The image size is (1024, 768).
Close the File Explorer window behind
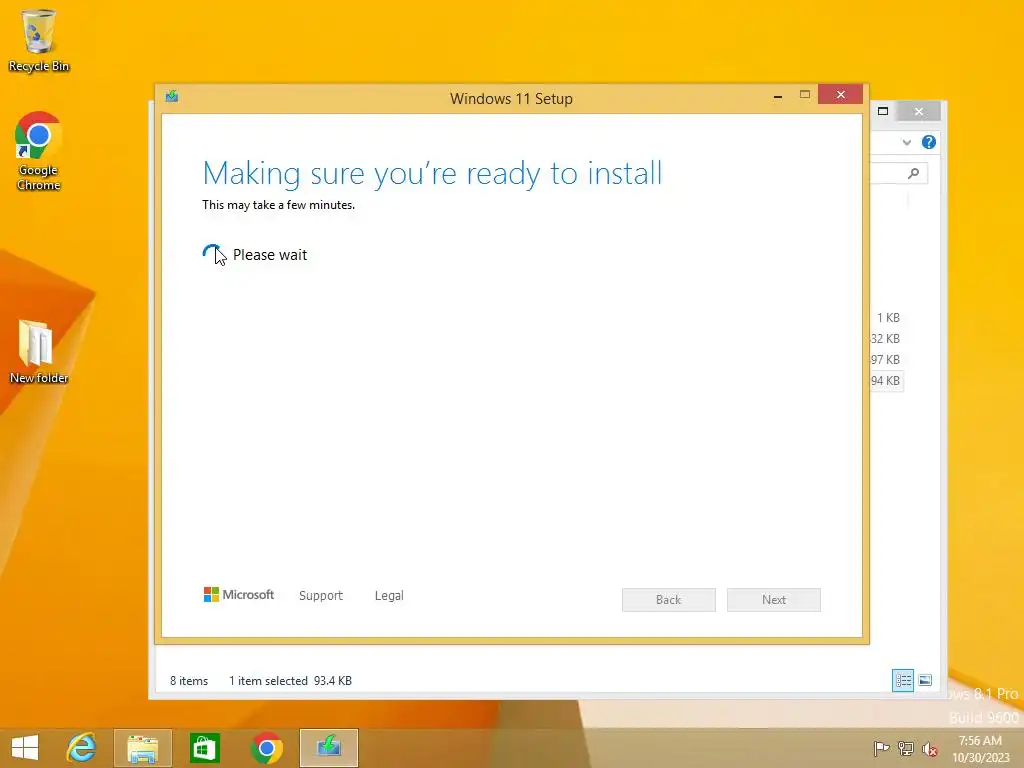(919, 112)
